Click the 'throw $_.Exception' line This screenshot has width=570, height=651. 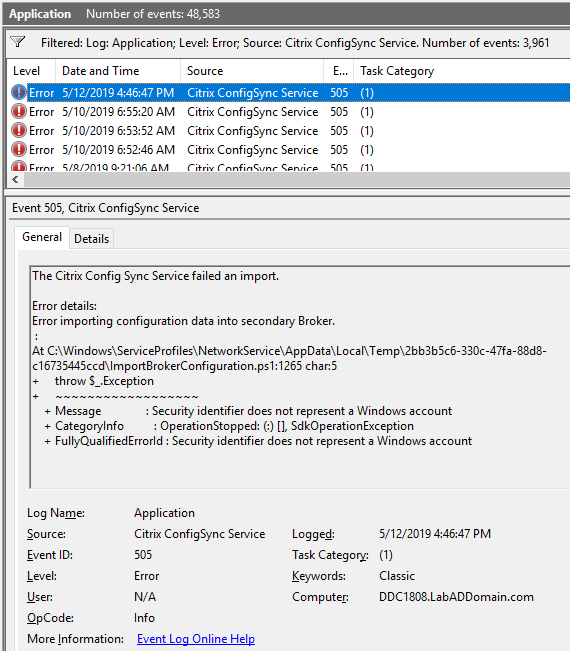pyautogui.click(x=104, y=381)
